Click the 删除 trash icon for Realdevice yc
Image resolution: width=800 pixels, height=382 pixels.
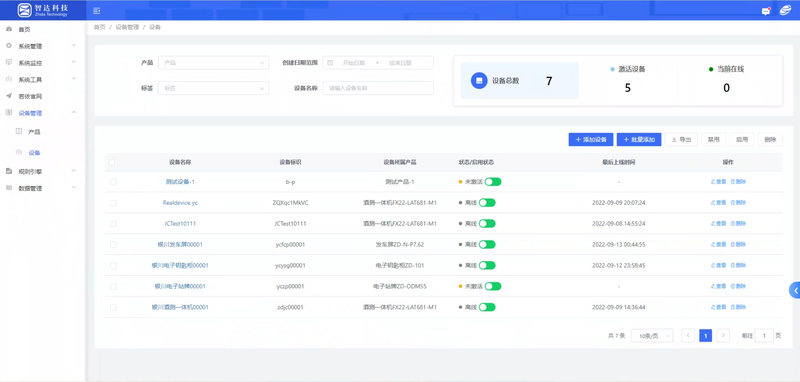pyautogui.click(x=733, y=202)
